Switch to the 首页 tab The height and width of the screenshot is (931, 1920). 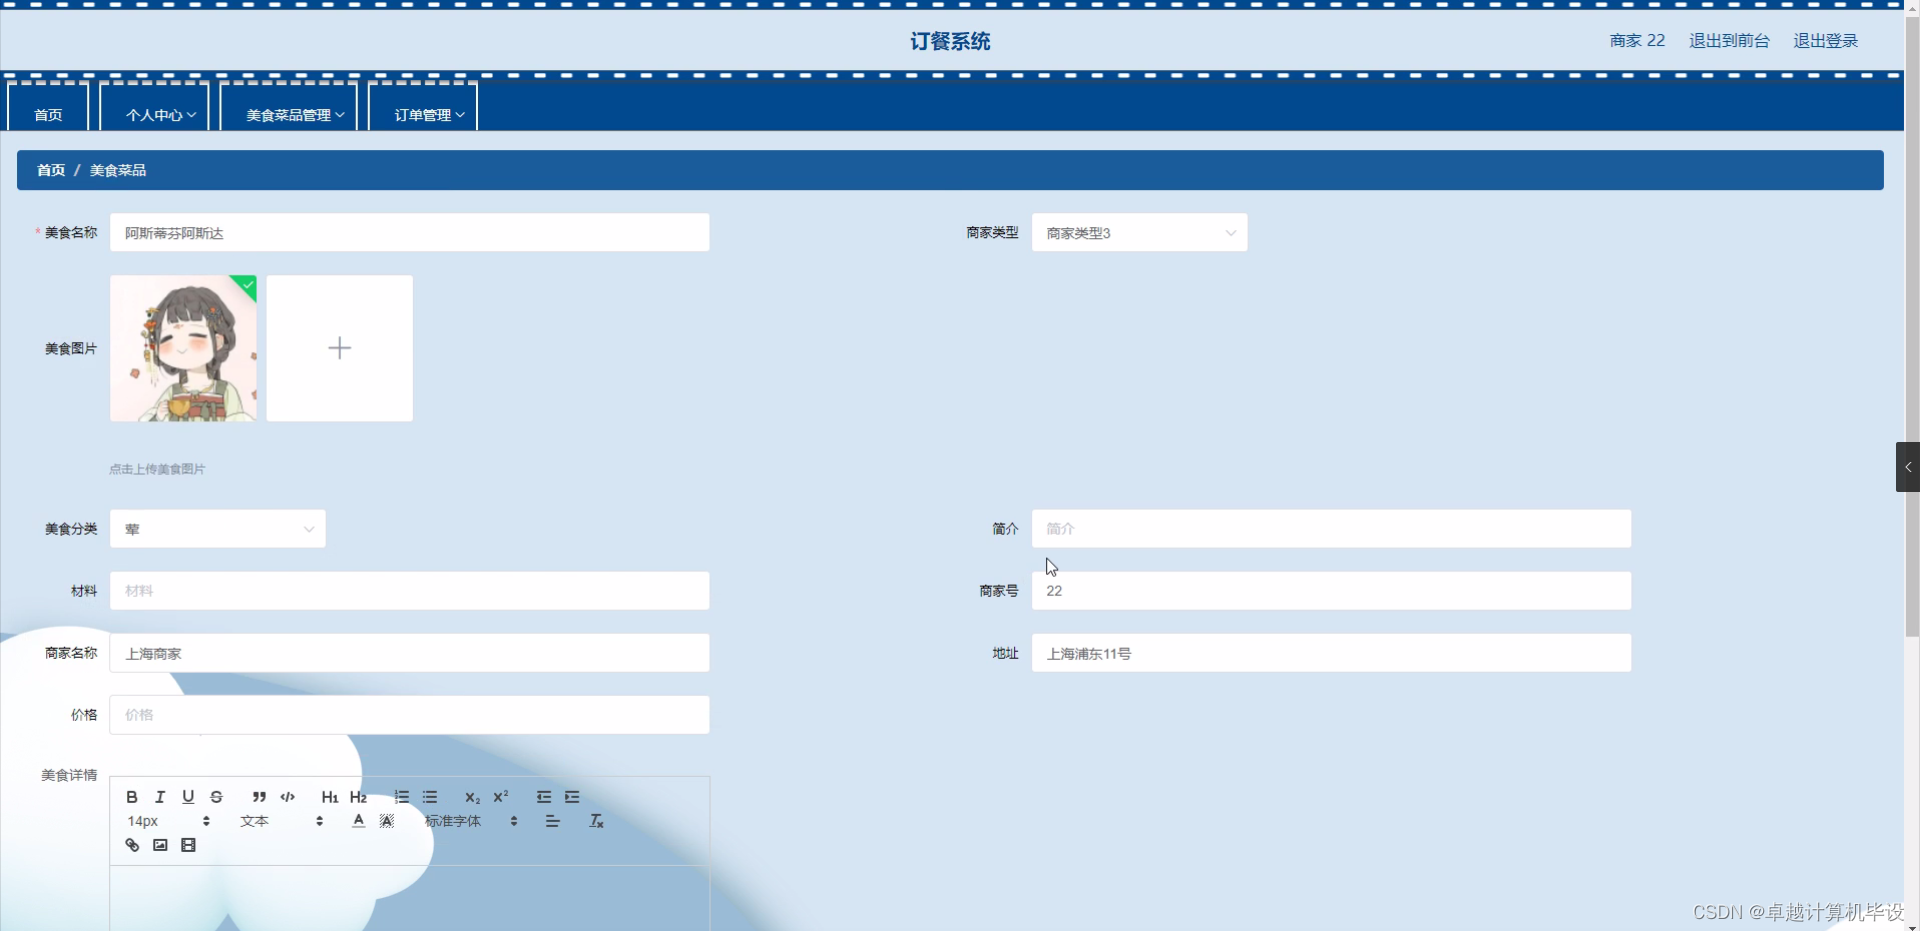[46, 114]
